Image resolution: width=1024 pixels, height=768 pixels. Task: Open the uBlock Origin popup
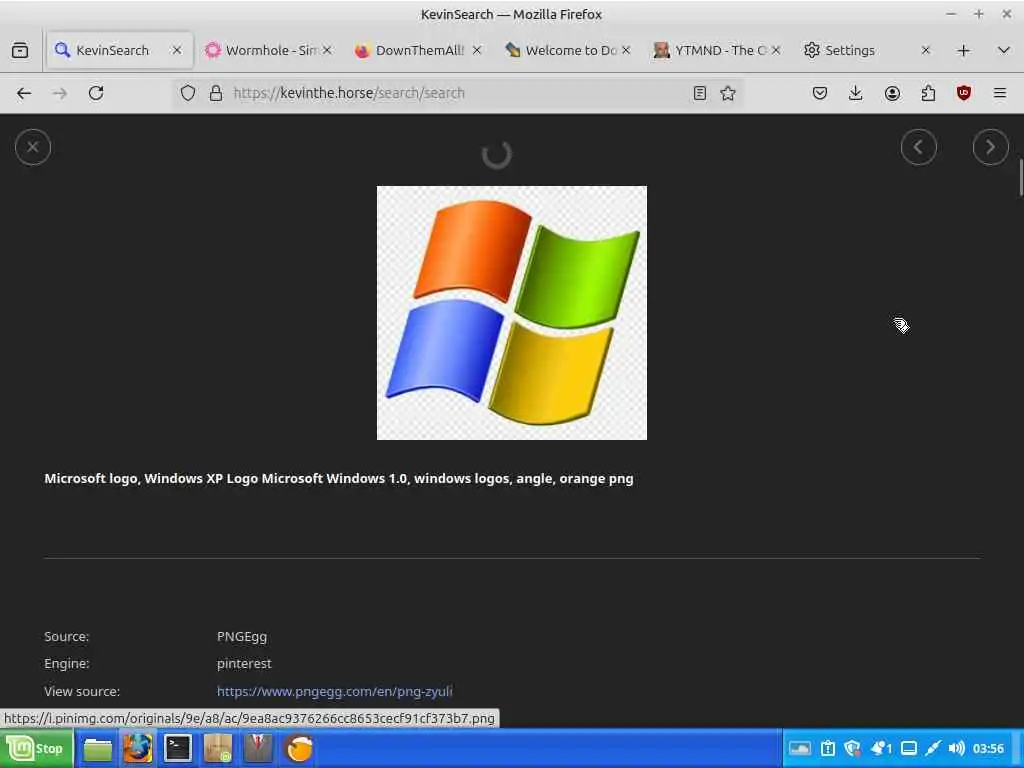(x=964, y=93)
